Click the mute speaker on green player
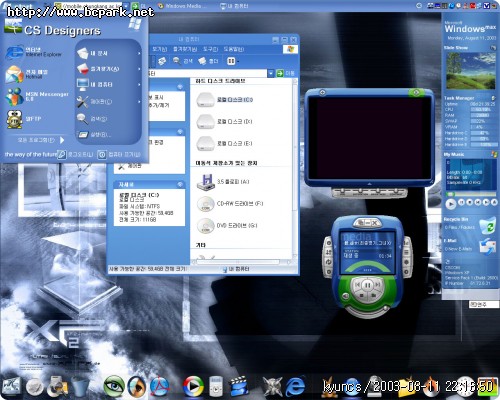 coord(346,295)
